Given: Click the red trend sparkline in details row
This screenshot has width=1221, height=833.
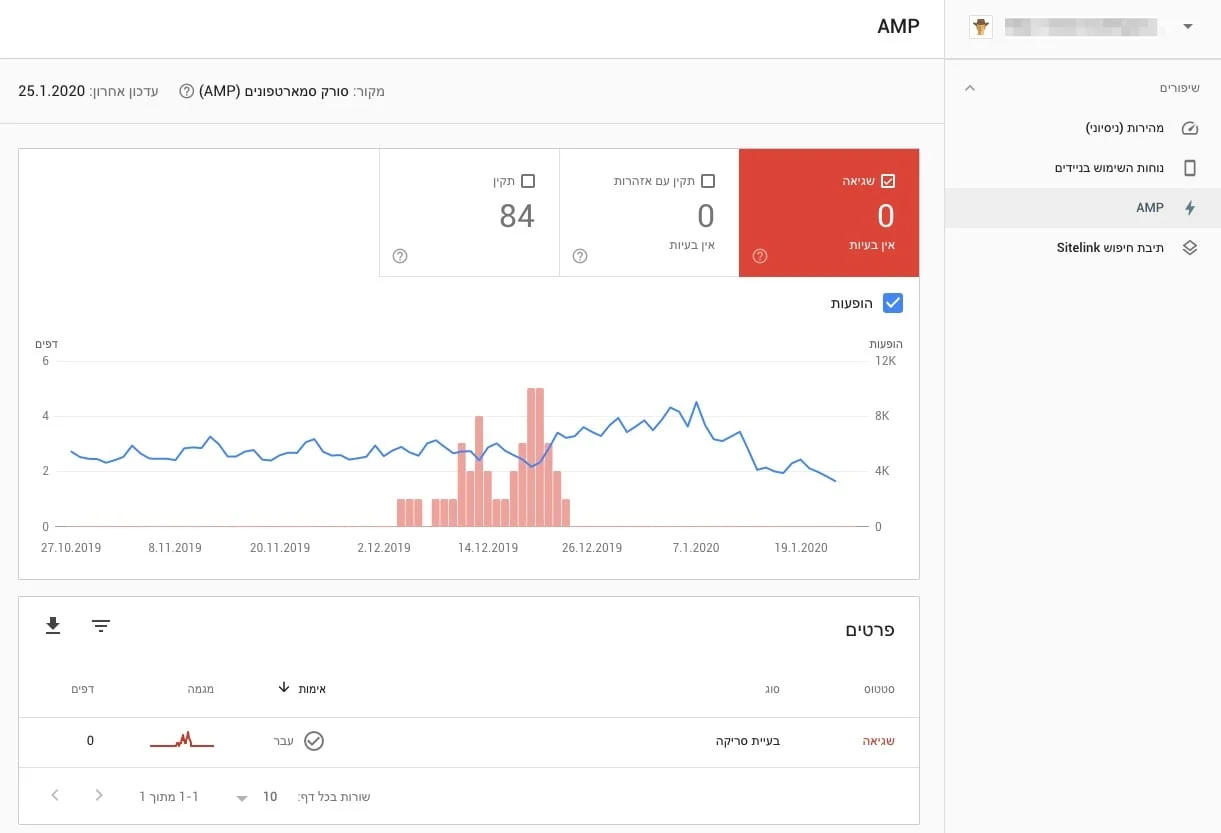Looking at the screenshot, I should 182,741.
